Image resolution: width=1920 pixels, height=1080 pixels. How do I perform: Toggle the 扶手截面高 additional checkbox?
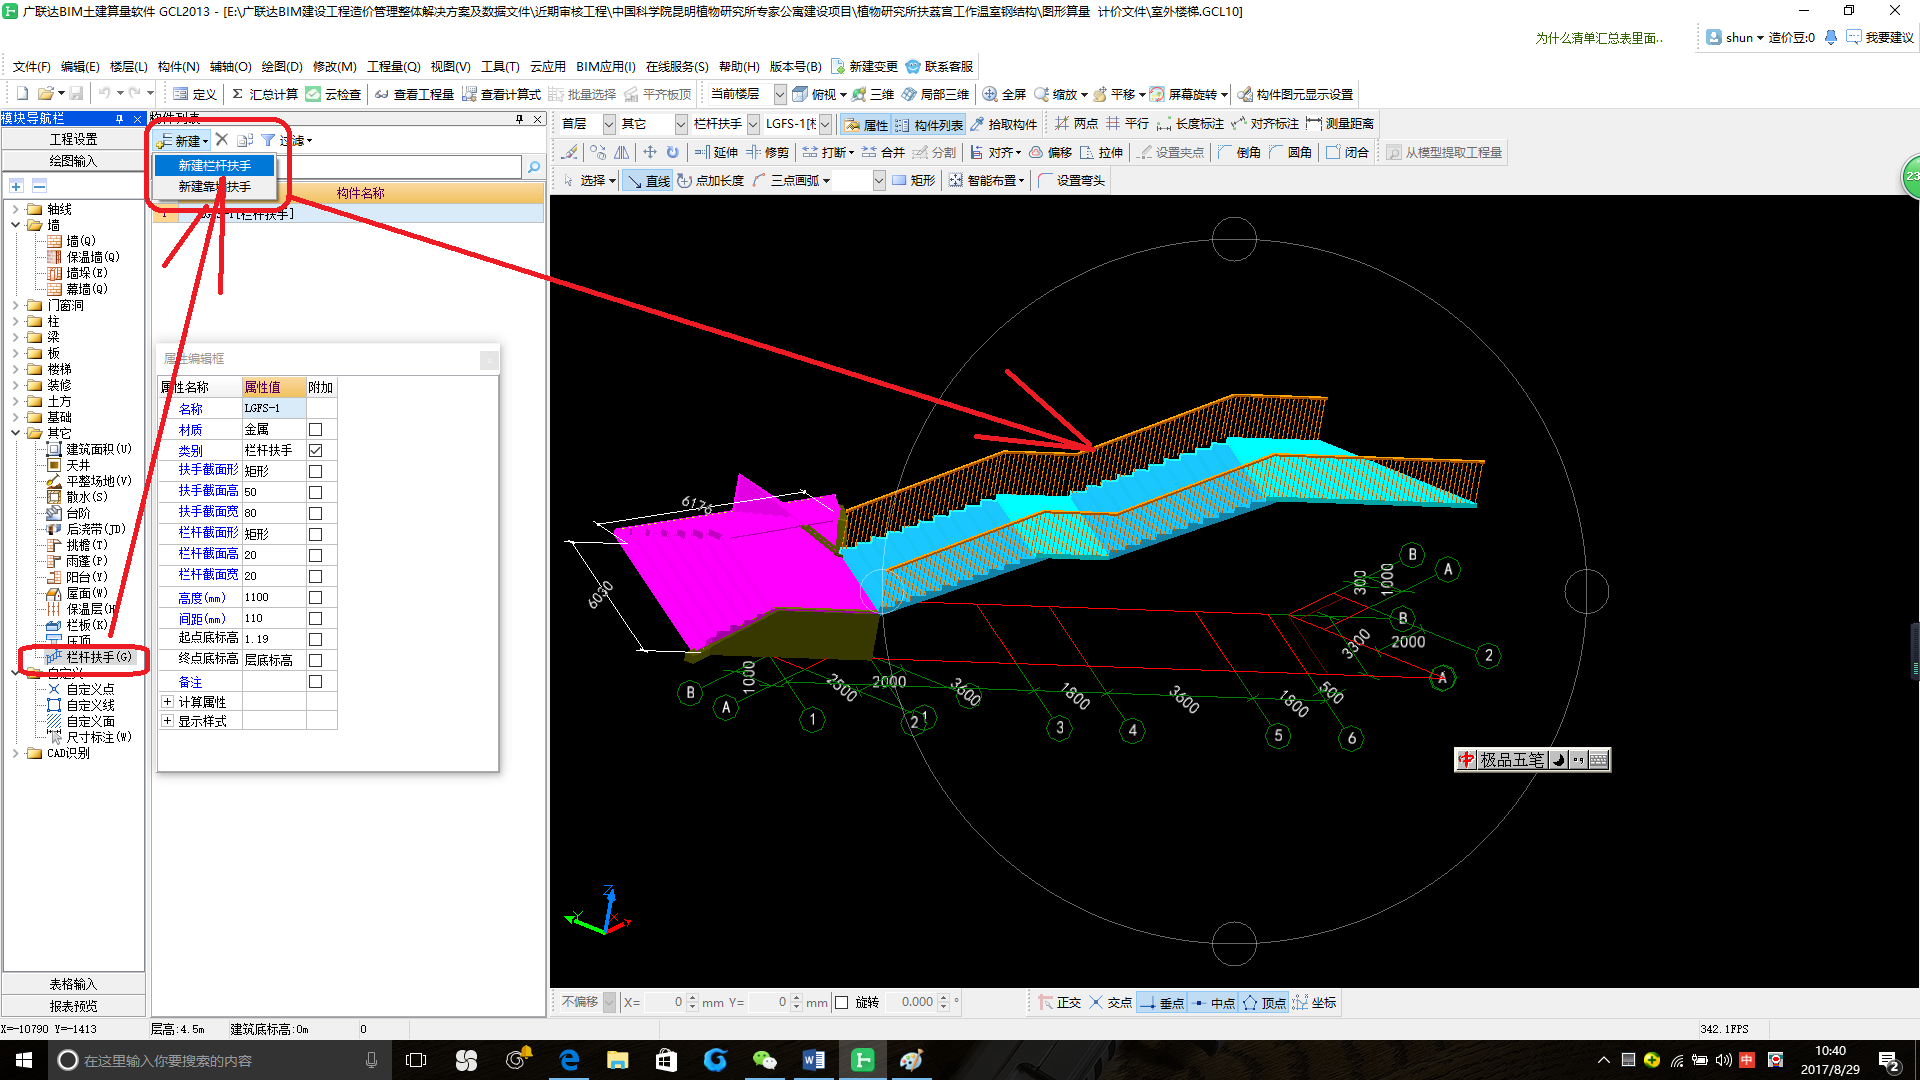[315, 492]
